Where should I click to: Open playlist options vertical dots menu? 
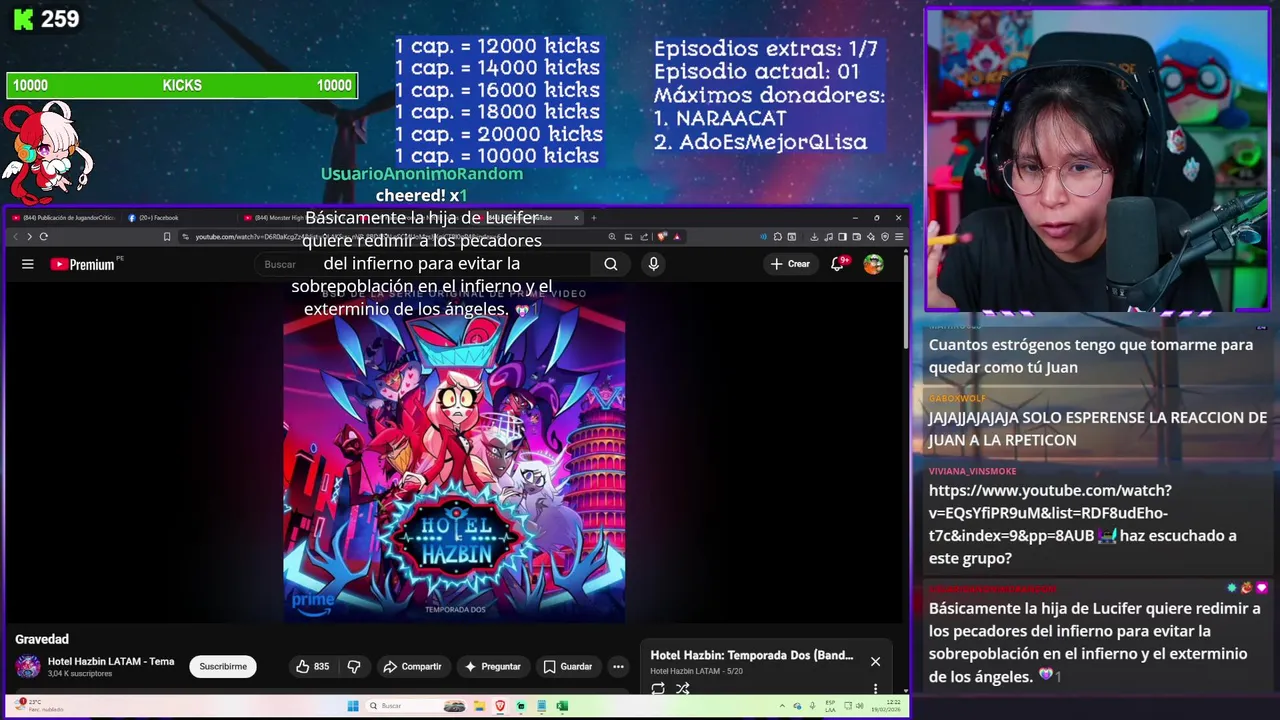click(875, 688)
